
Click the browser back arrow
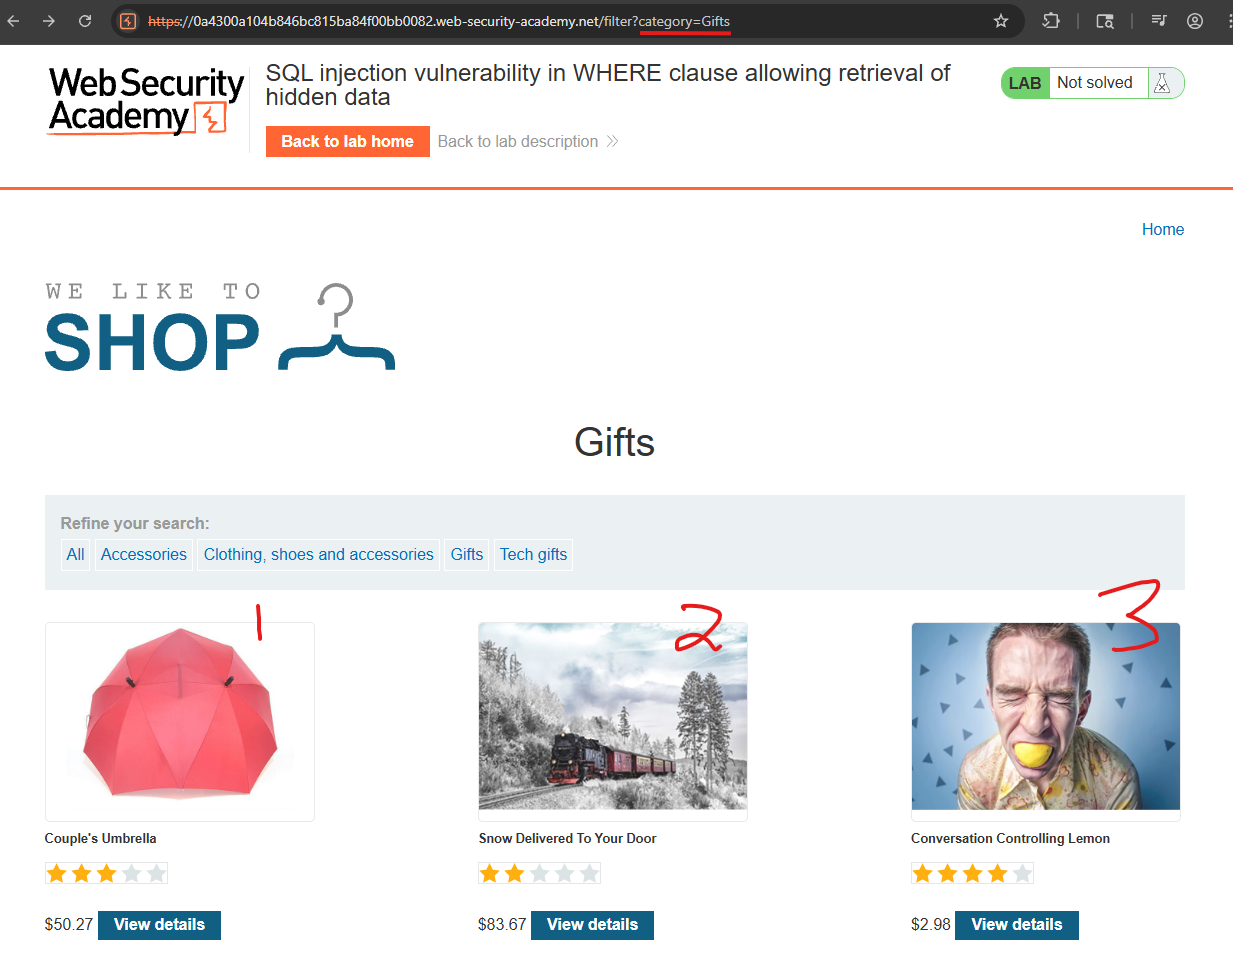click(x=14, y=21)
